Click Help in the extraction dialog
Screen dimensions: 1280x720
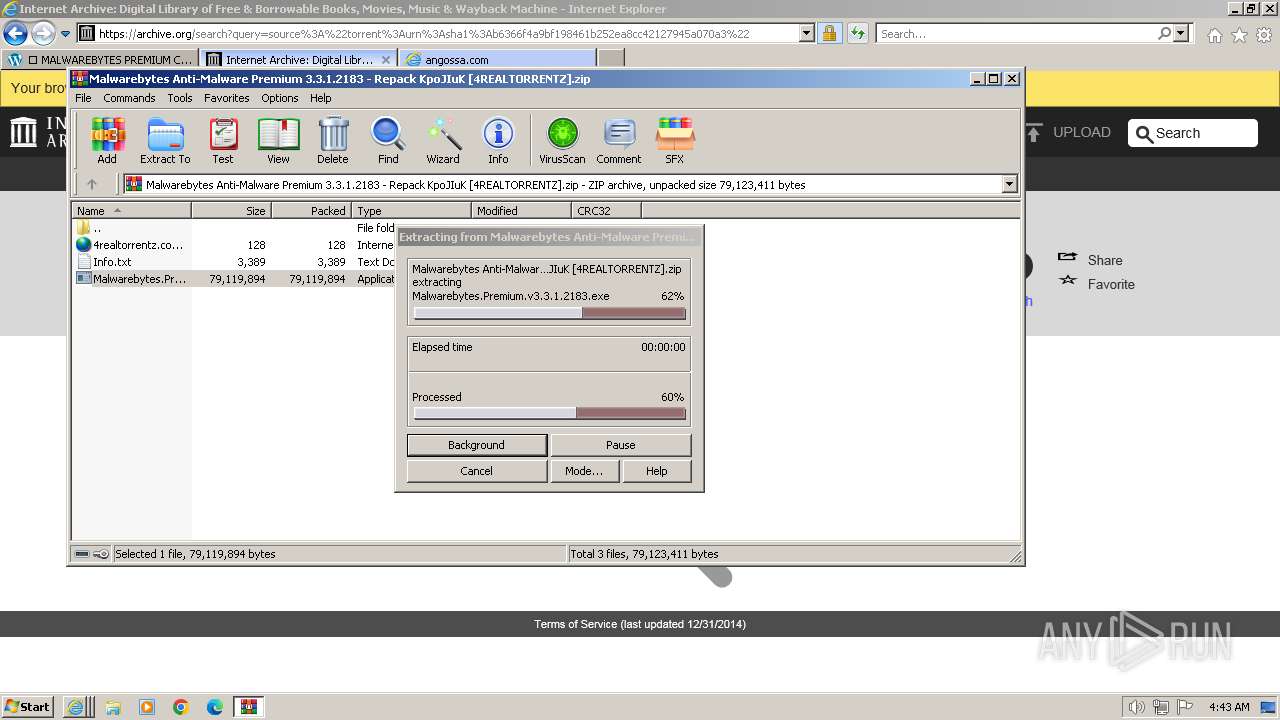(x=657, y=471)
